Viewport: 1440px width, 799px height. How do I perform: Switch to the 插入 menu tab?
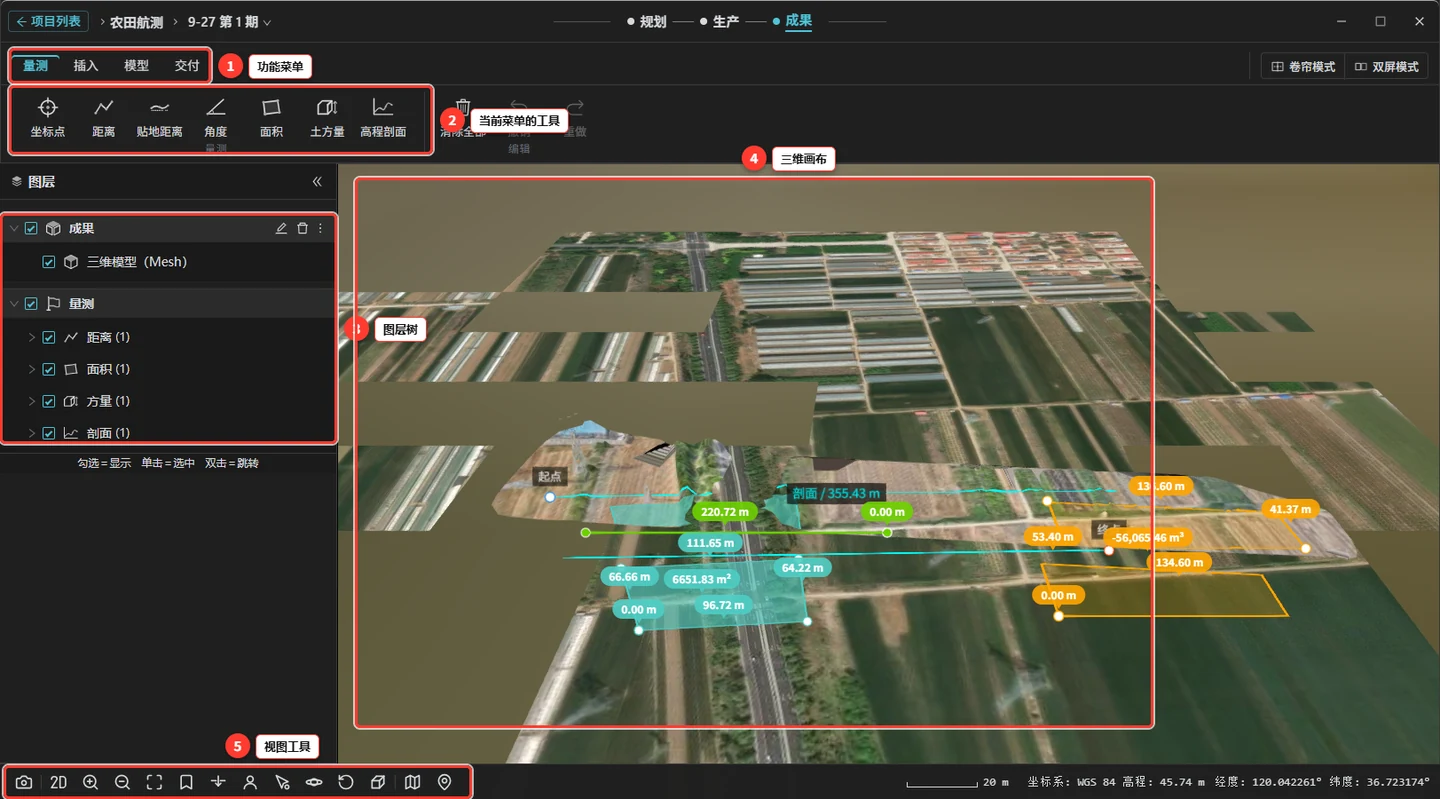point(86,66)
